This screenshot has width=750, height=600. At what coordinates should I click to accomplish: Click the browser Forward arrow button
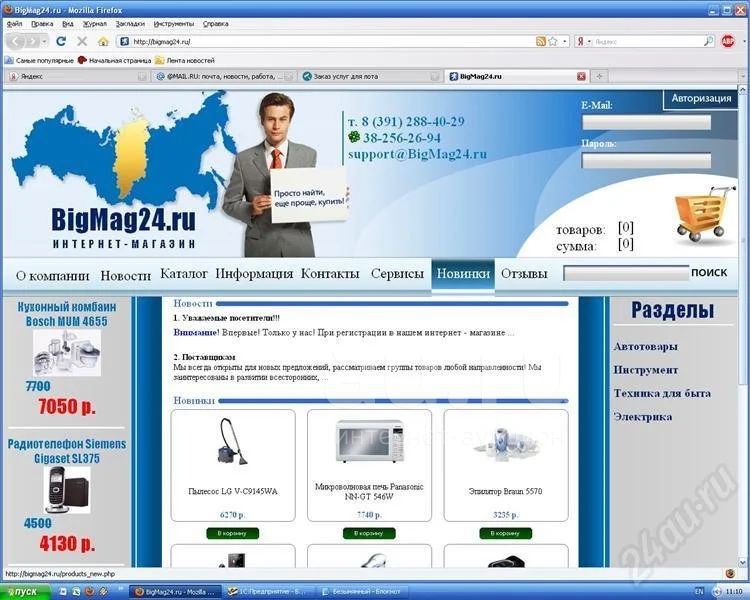[x=32, y=42]
